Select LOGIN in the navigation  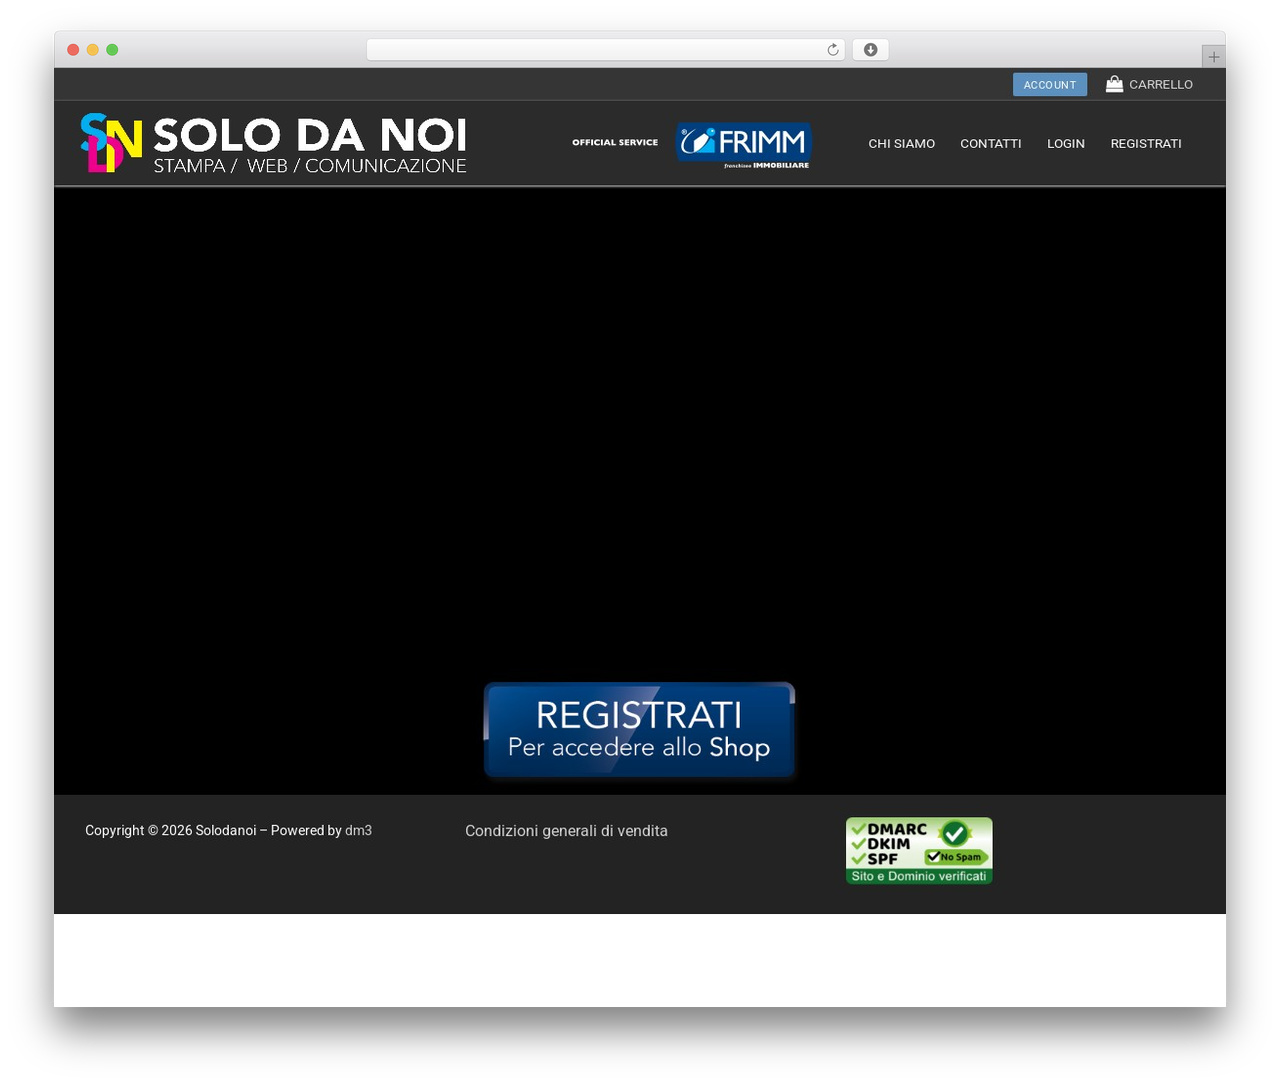tap(1065, 144)
